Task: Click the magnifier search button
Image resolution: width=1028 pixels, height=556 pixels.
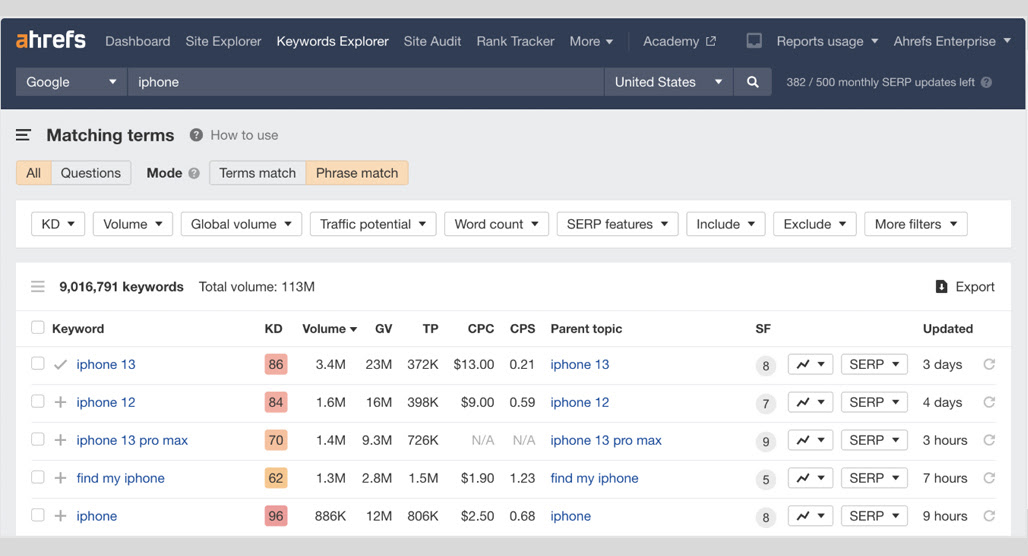Action: (x=753, y=82)
